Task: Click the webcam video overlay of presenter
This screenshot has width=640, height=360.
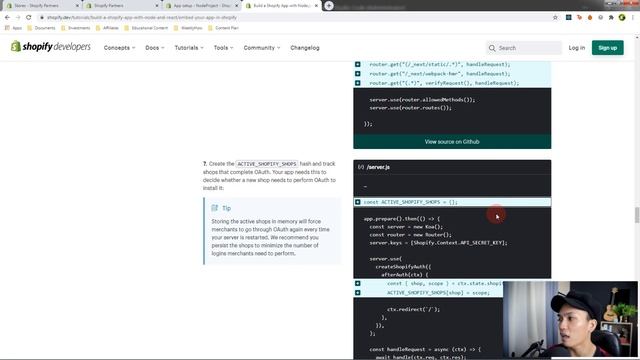Action: tap(570, 319)
